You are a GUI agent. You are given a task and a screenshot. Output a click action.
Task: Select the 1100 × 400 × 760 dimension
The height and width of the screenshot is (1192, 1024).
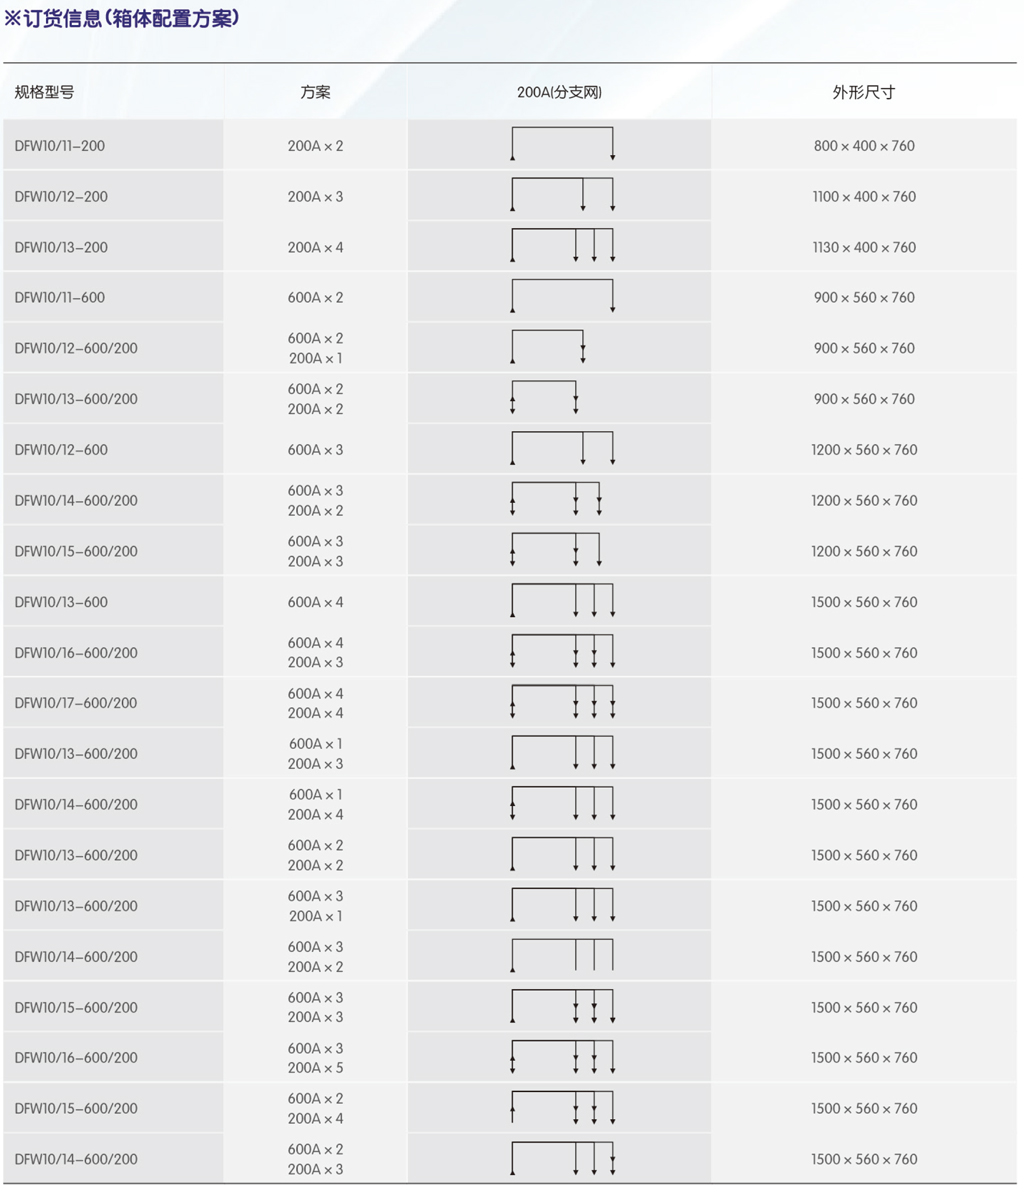864,197
